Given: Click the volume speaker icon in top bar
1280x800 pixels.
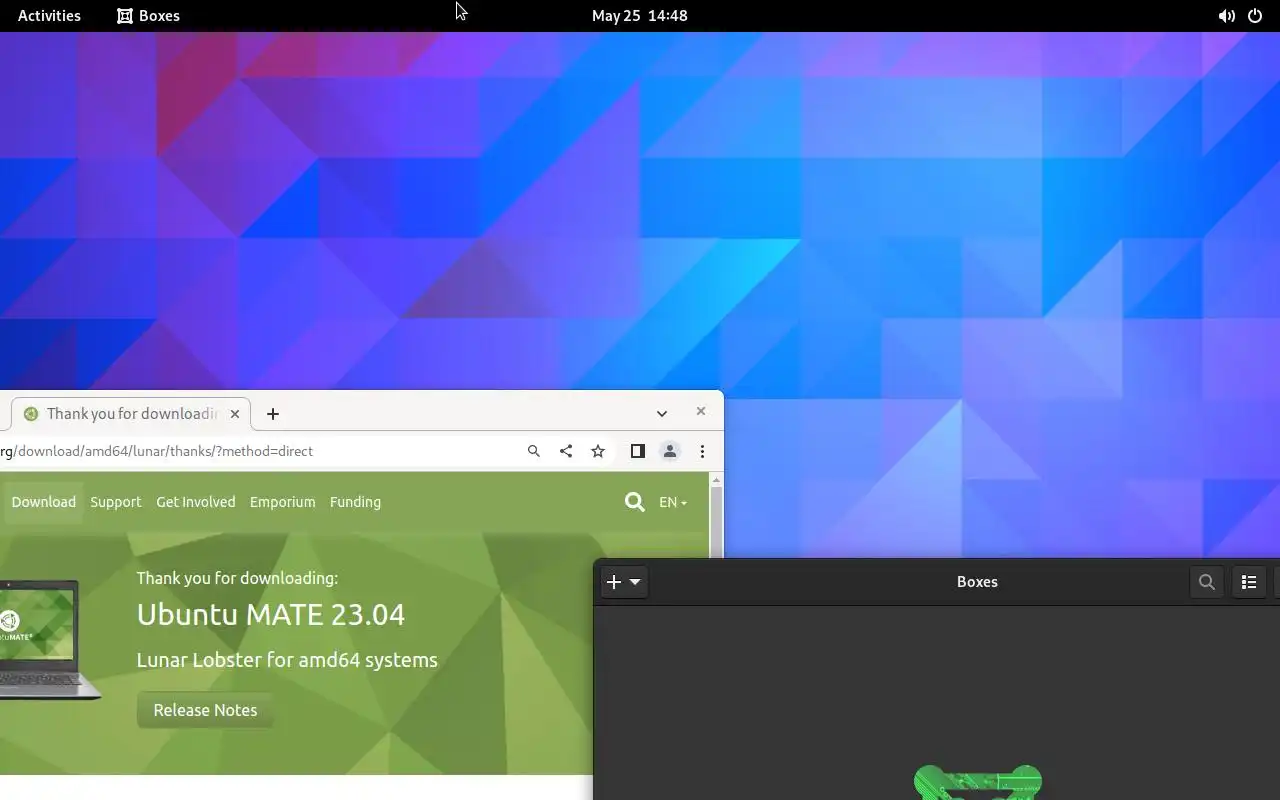Looking at the screenshot, I should (x=1226, y=16).
